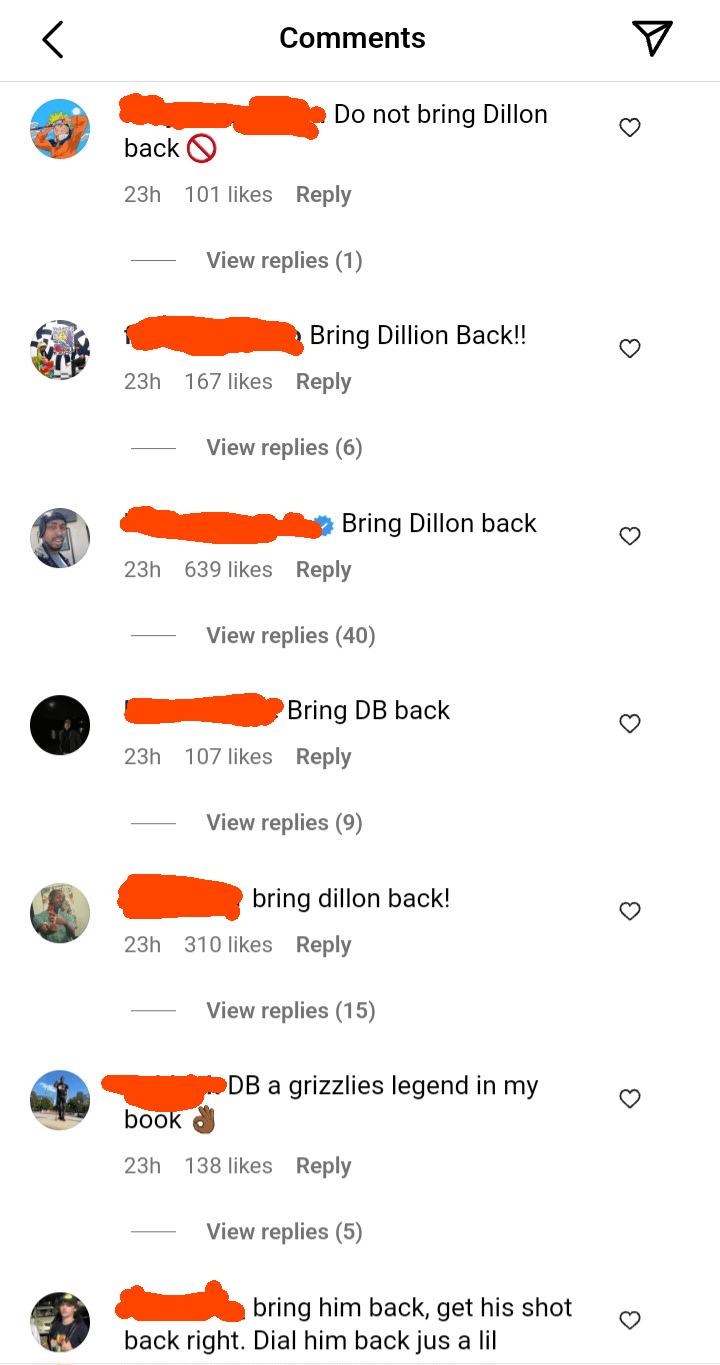Expand View replies (1)
Viewport: 720px width, 1365px height.
(284, 261)
